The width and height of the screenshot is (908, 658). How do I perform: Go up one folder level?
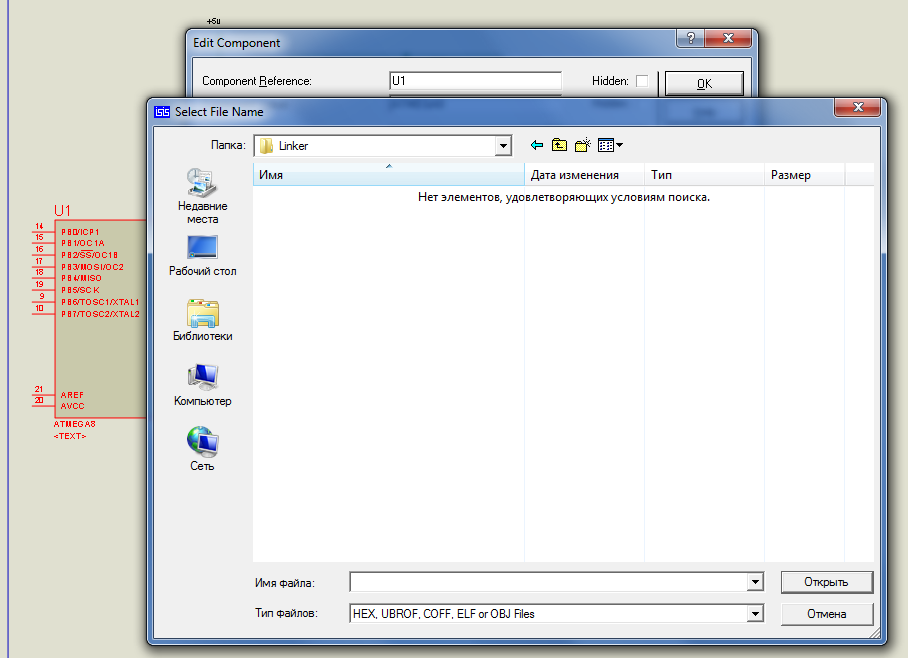[x=560, y=145]
